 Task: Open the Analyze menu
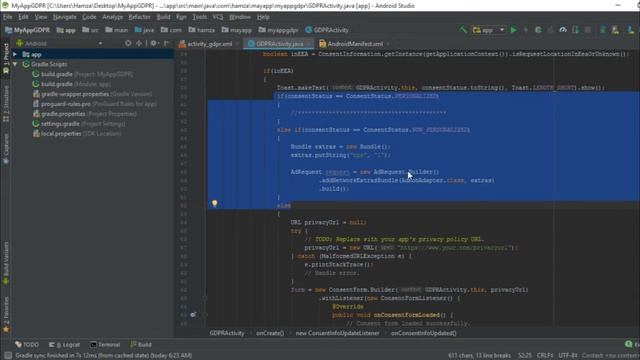click(113, 17)
